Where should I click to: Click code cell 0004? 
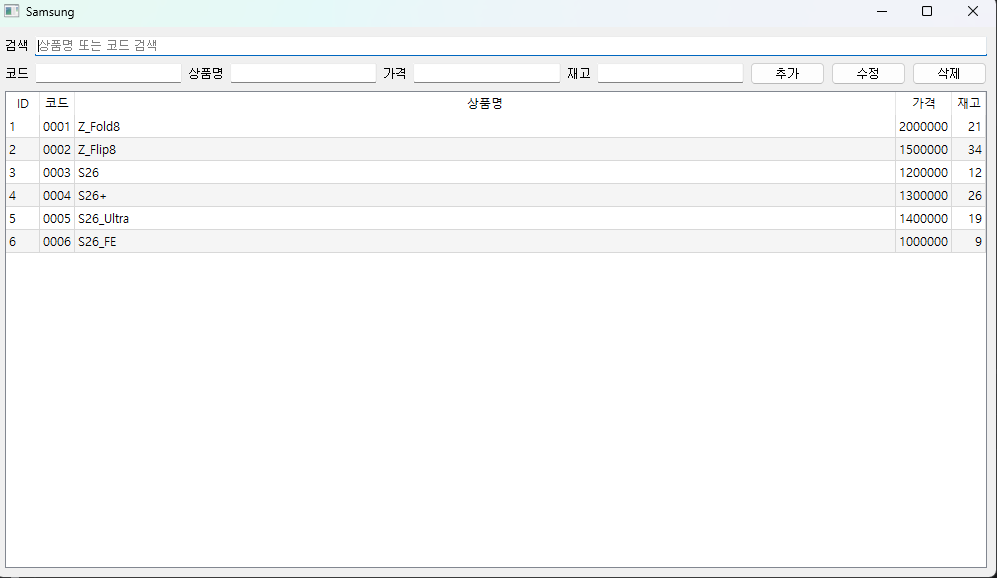57,195
